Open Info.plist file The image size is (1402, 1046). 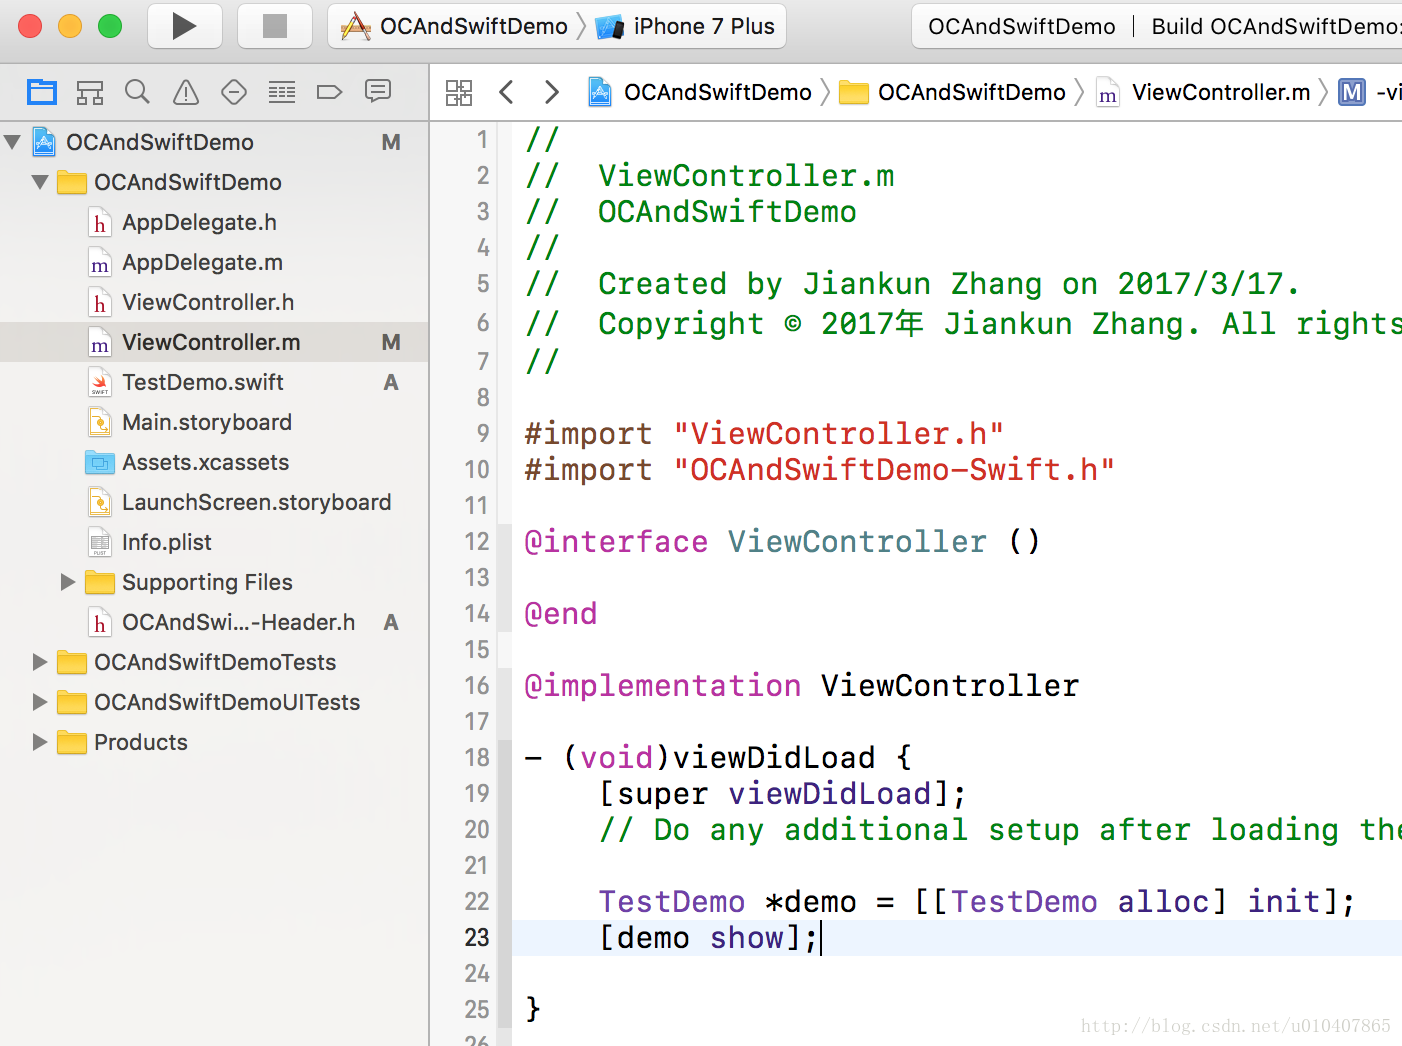214,542
